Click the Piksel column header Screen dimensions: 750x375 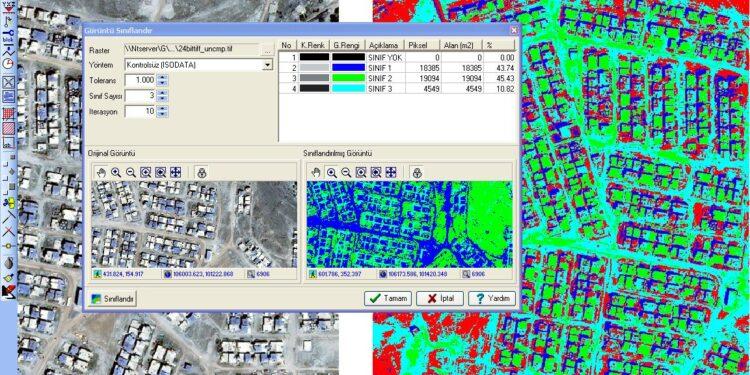click(422, 45)
